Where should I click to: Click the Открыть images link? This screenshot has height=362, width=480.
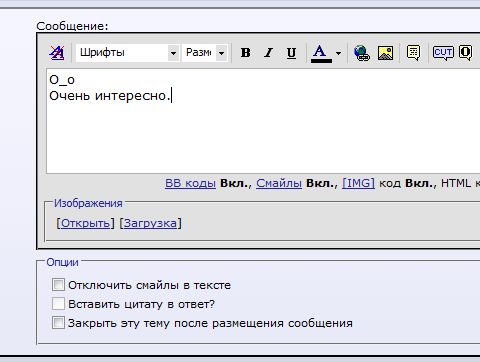click(x=85, y=223)
